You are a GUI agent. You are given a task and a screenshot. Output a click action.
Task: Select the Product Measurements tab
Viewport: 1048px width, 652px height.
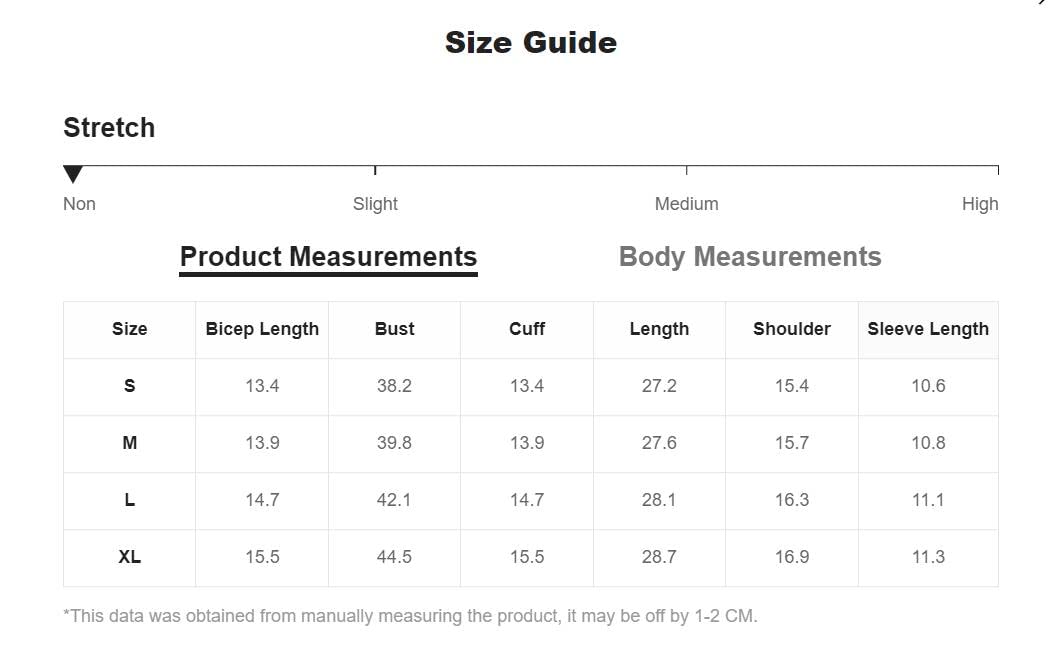coord(328,257)
